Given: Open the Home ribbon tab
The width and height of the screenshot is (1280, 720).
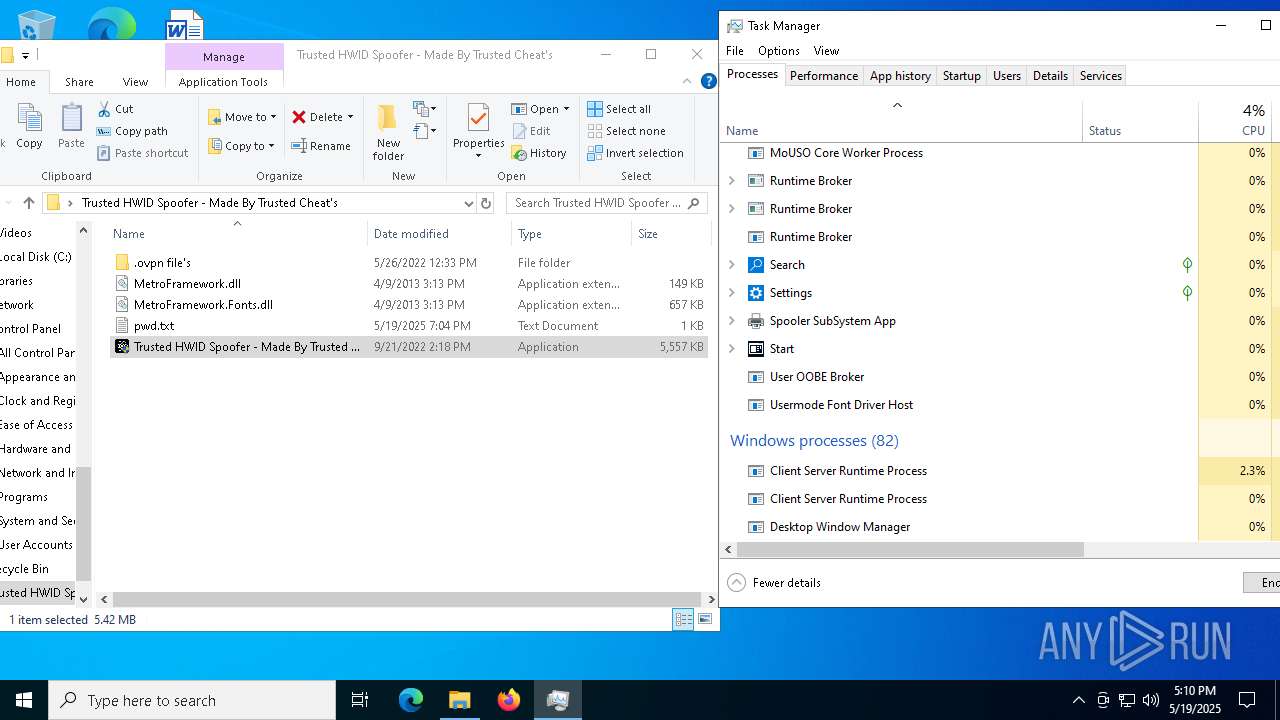Looking at the screenshot, I should [x=21, y=82].
